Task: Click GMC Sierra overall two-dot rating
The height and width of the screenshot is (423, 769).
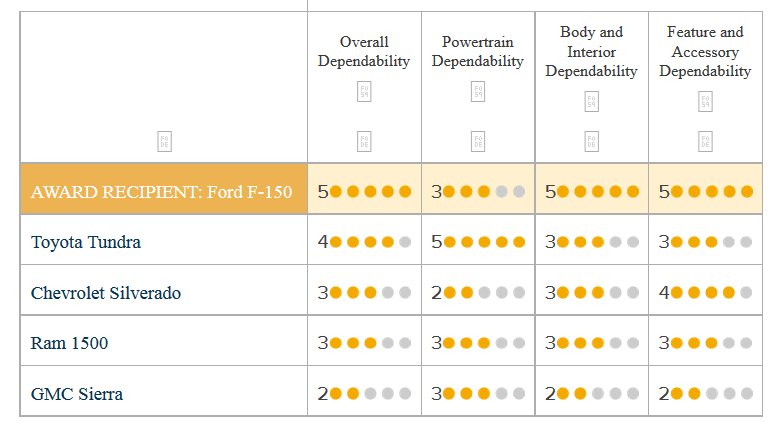Action: 364,394
